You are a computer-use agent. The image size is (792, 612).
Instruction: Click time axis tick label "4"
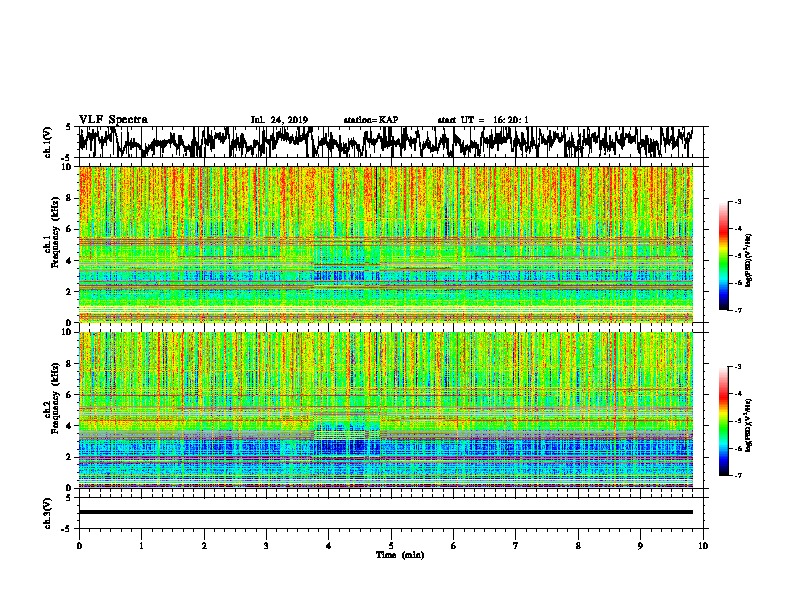click(329, 546)
